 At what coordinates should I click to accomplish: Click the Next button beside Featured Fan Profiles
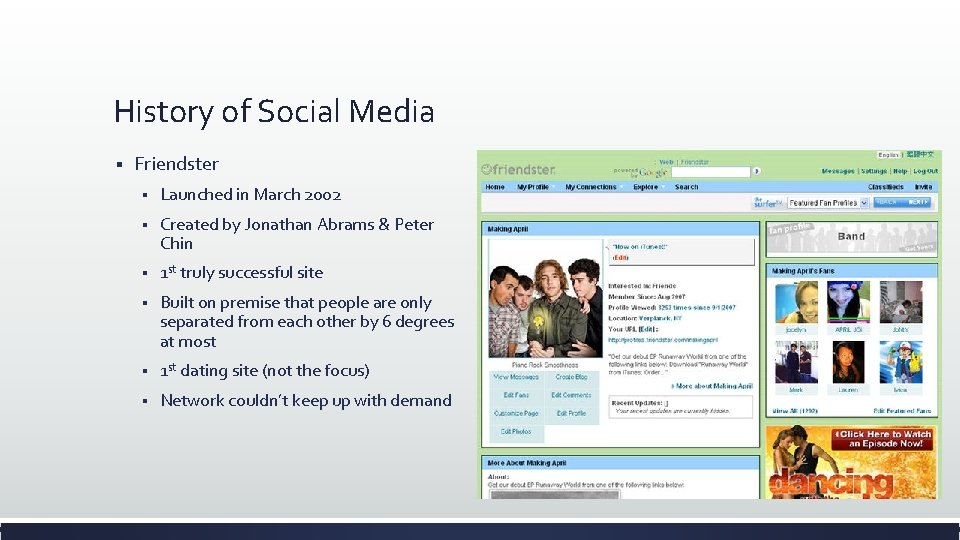click(917, 202)
